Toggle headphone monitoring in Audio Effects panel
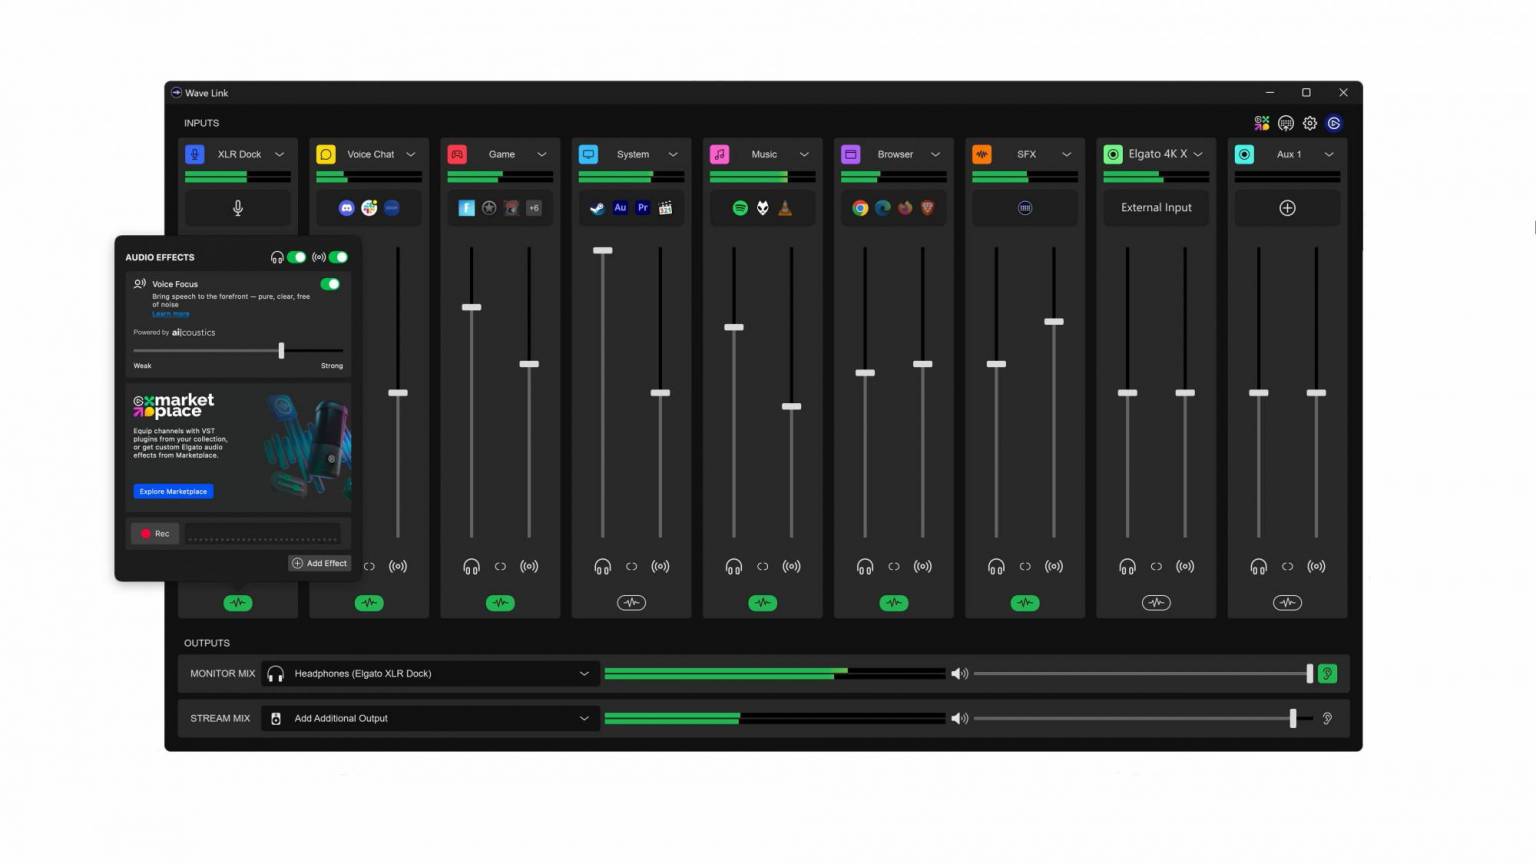The image size is (1536, 864). [296, 257]
